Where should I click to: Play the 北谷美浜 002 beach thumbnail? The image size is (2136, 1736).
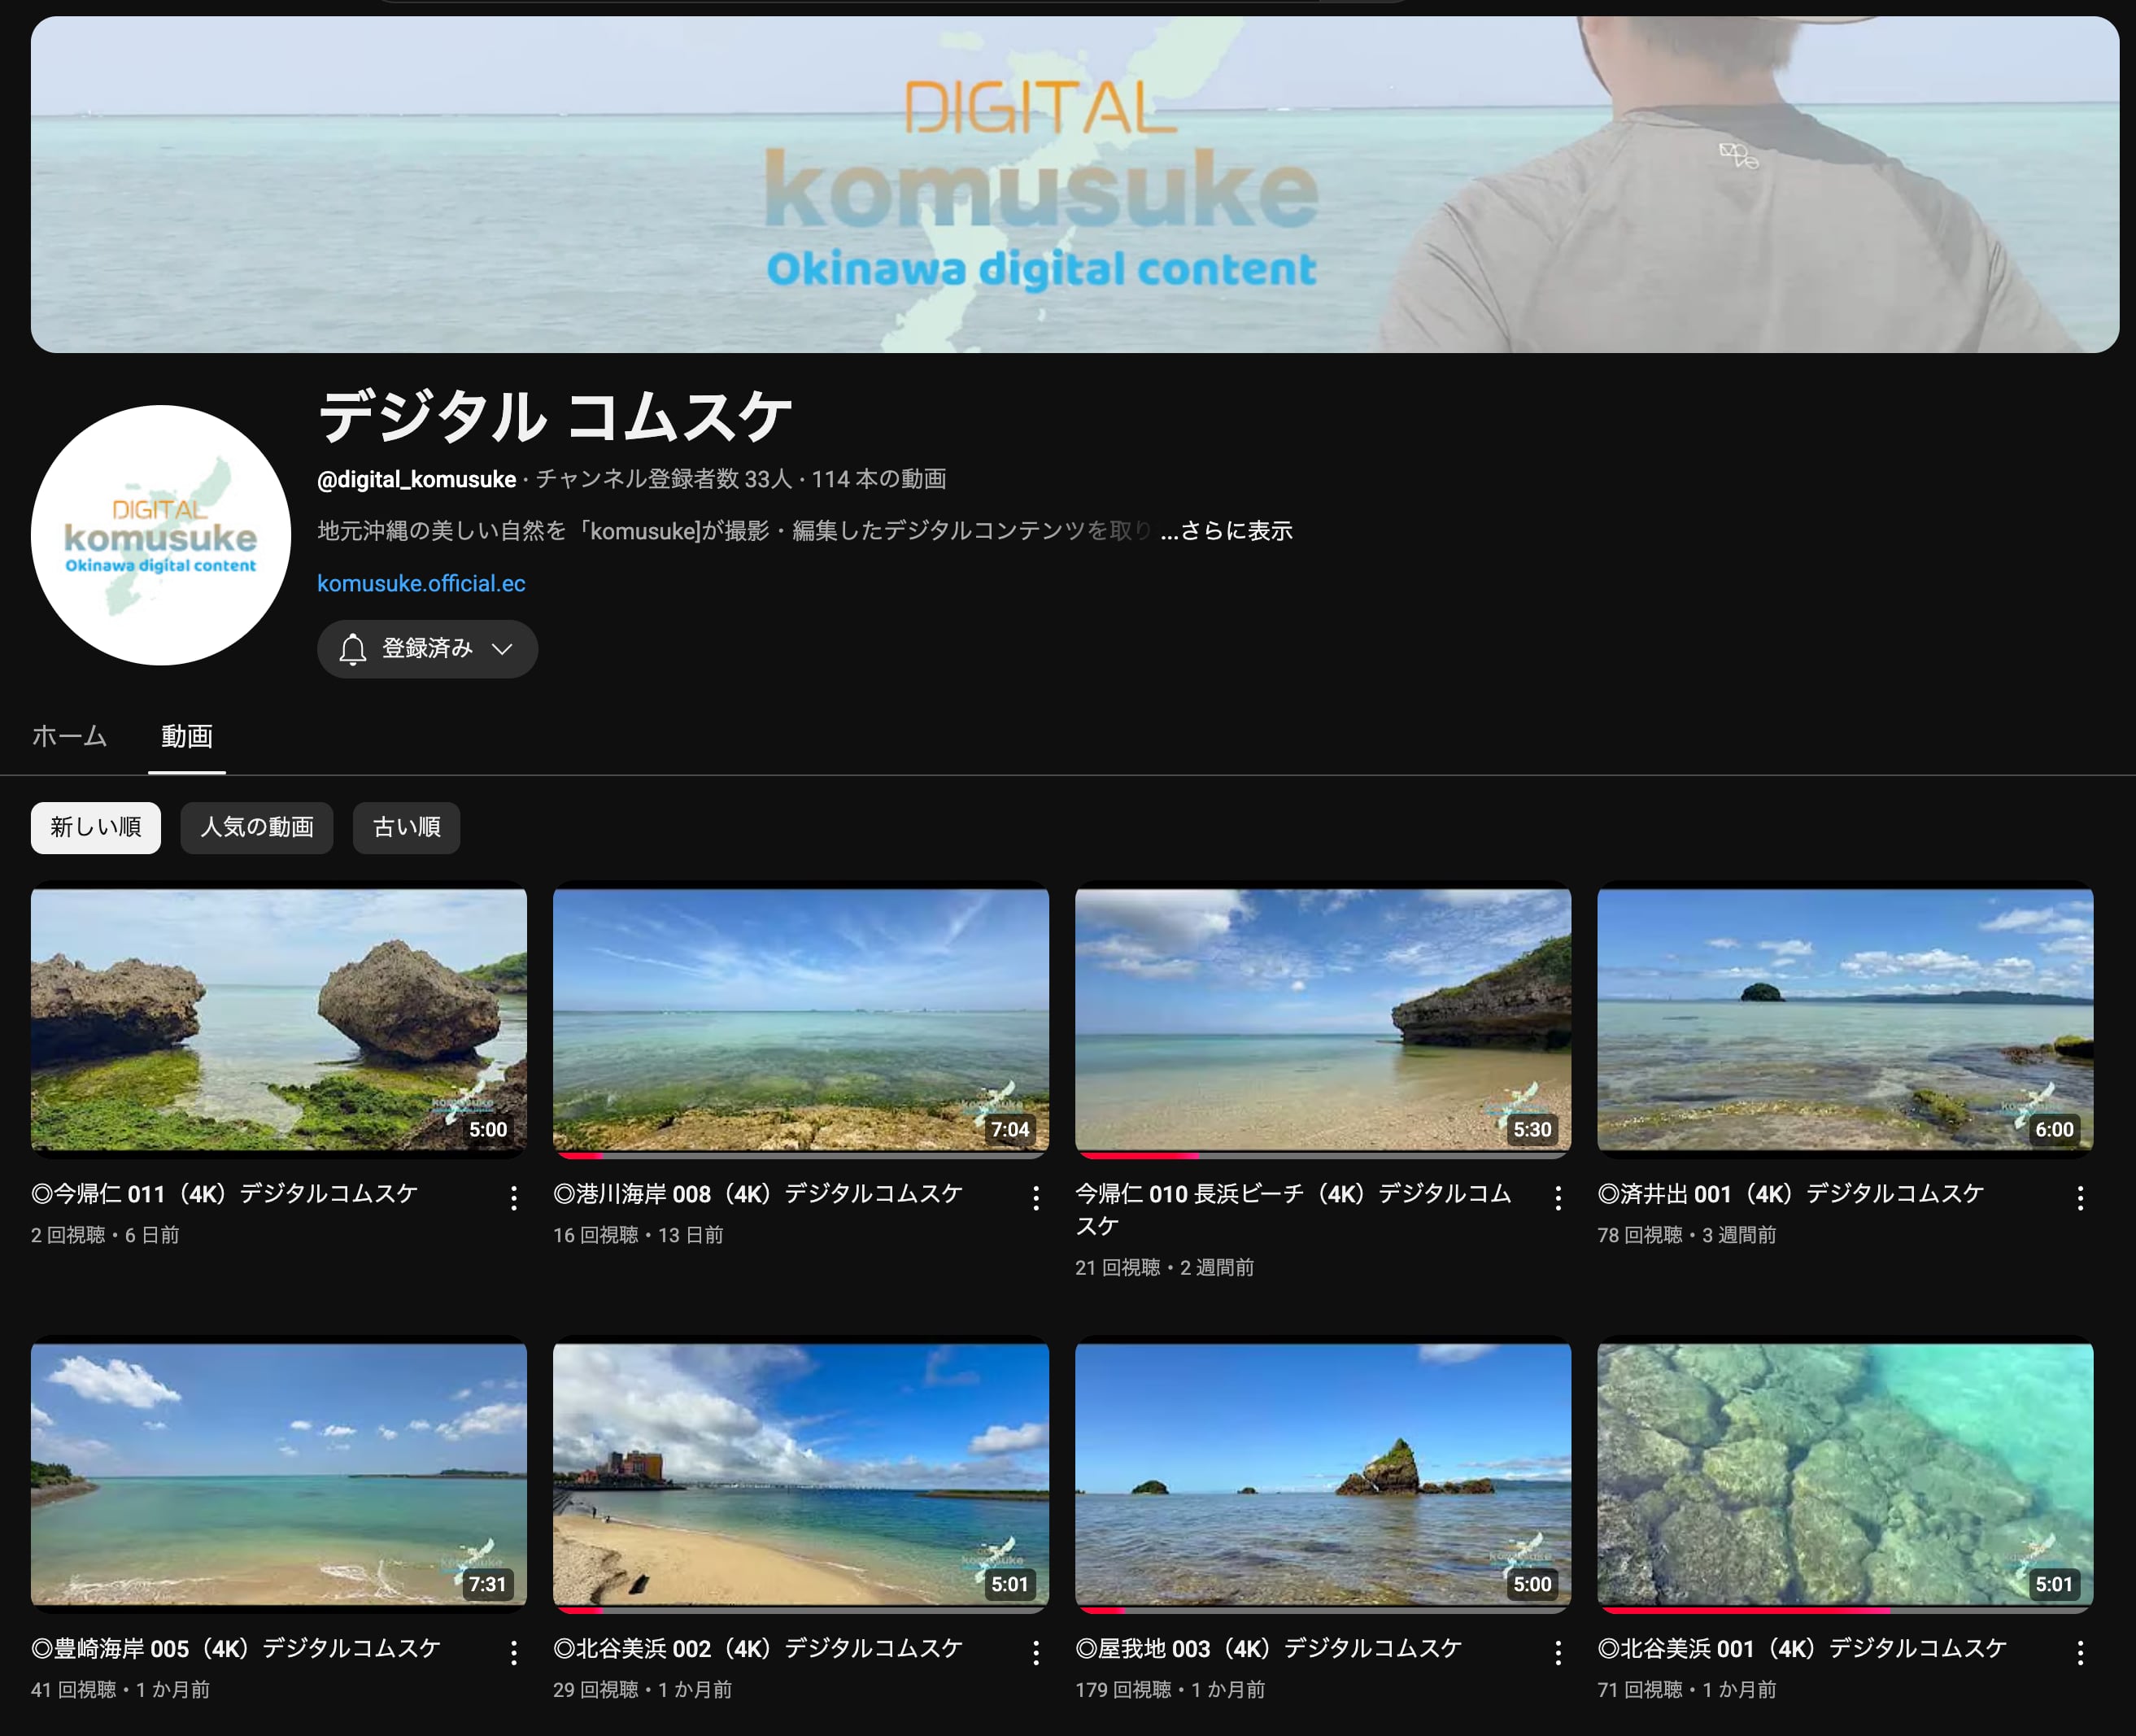pyautogui.click(x=801, y=1474)
